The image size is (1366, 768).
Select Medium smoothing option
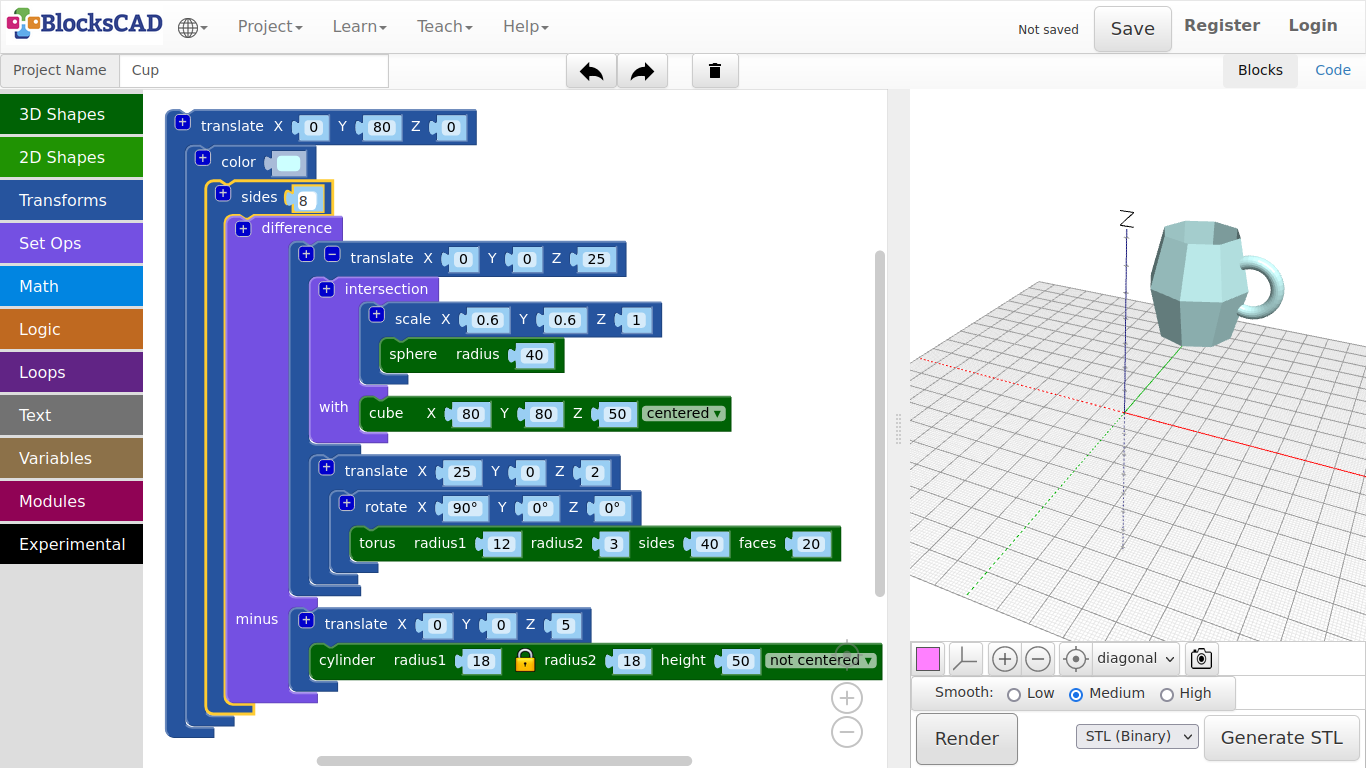[1076, 694]
